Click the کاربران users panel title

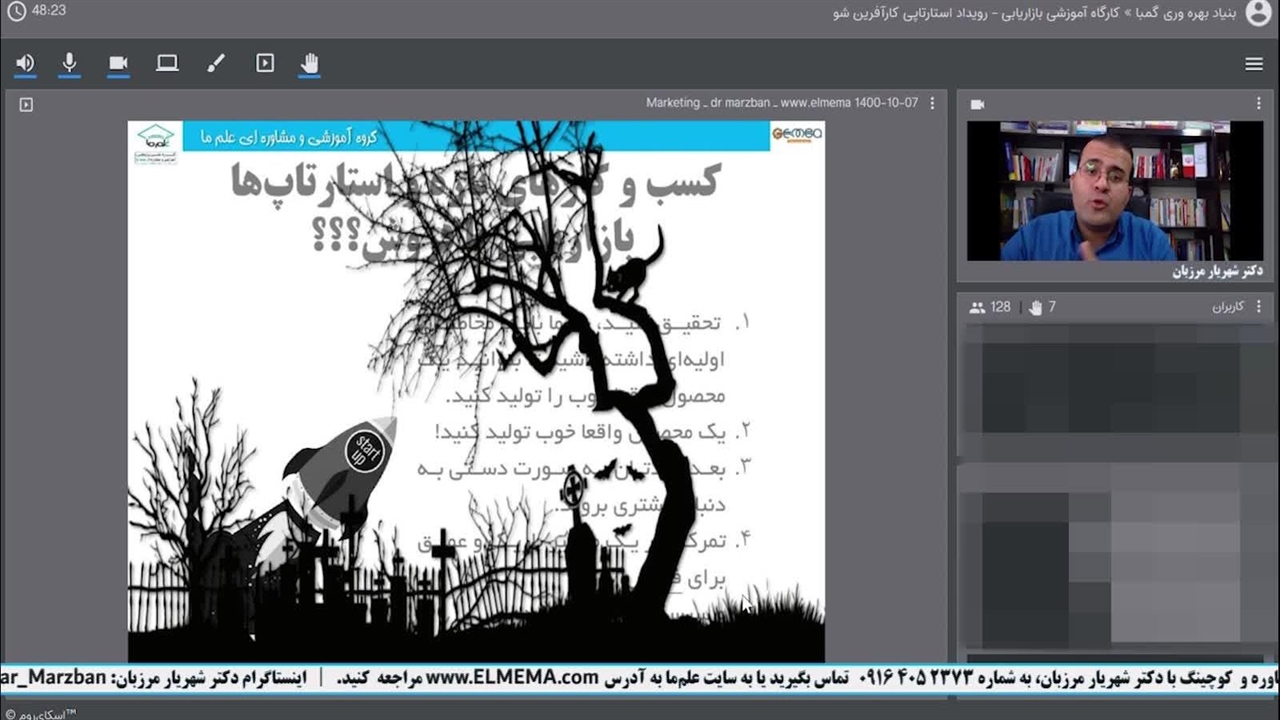(x=1227, y=307)
